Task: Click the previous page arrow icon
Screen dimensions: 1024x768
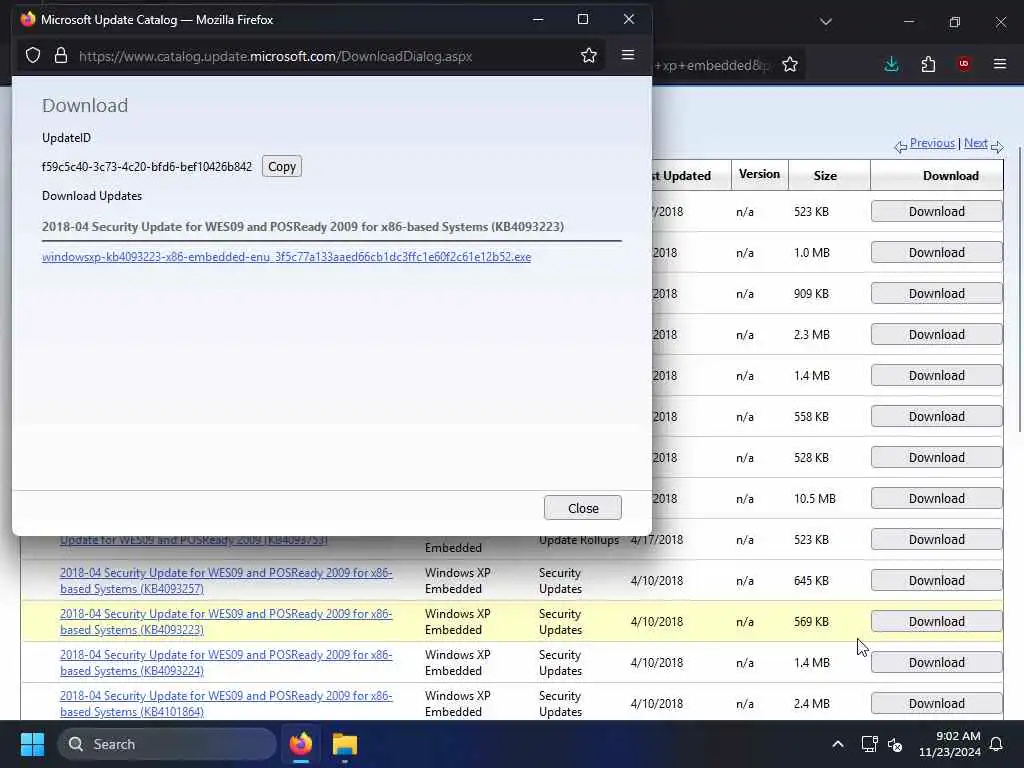Action: (x=901, y=146)
